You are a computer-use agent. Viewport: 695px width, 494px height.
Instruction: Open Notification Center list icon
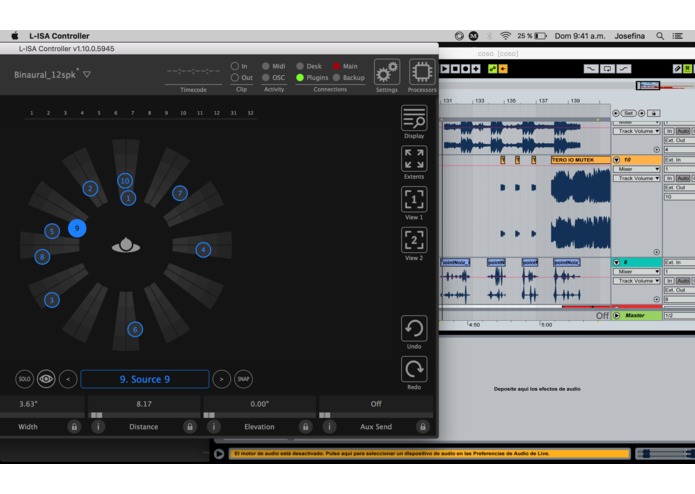click(x=677, y=36)
